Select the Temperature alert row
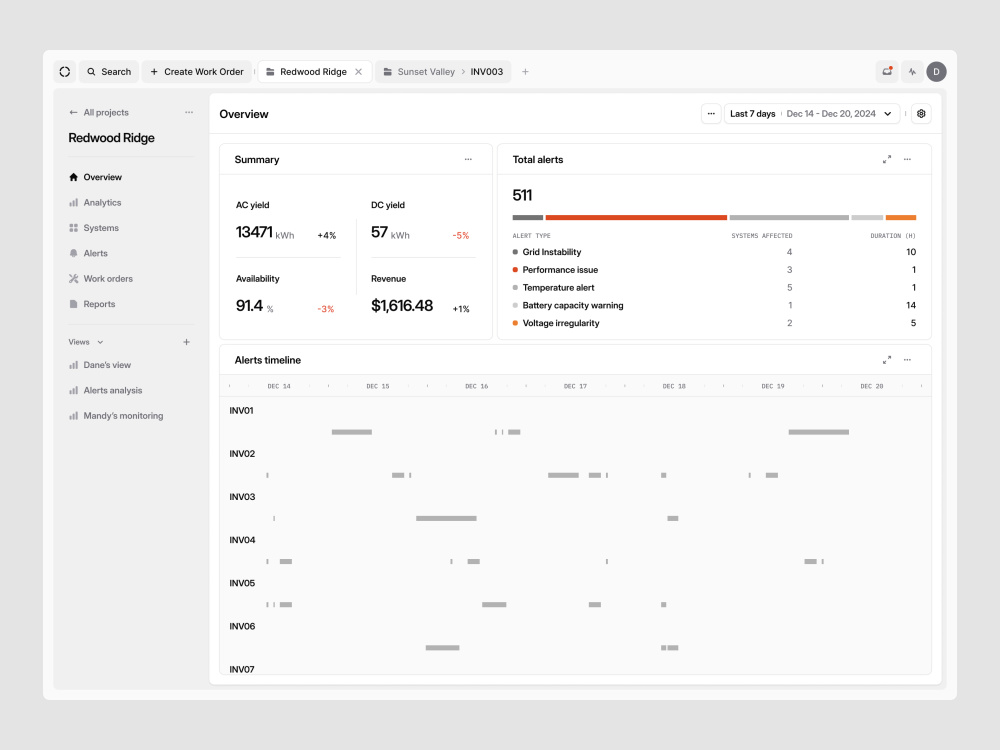Screen dimensions: 1000x750 [714, 288]
